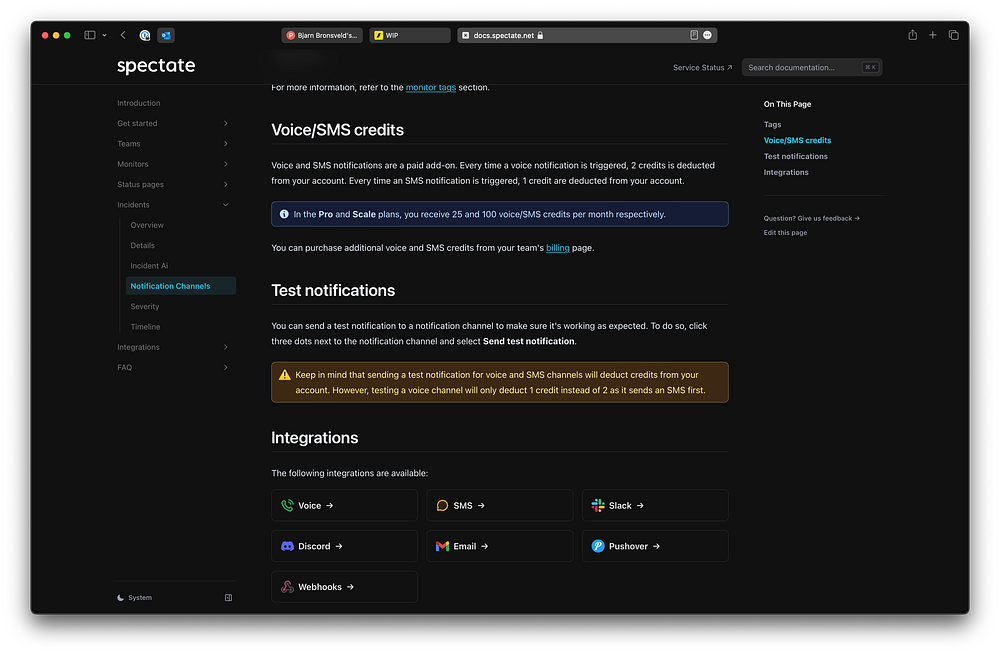1000x655 pixels.
Task: Switch to the WIP browser tab
Action: [409, 35]
